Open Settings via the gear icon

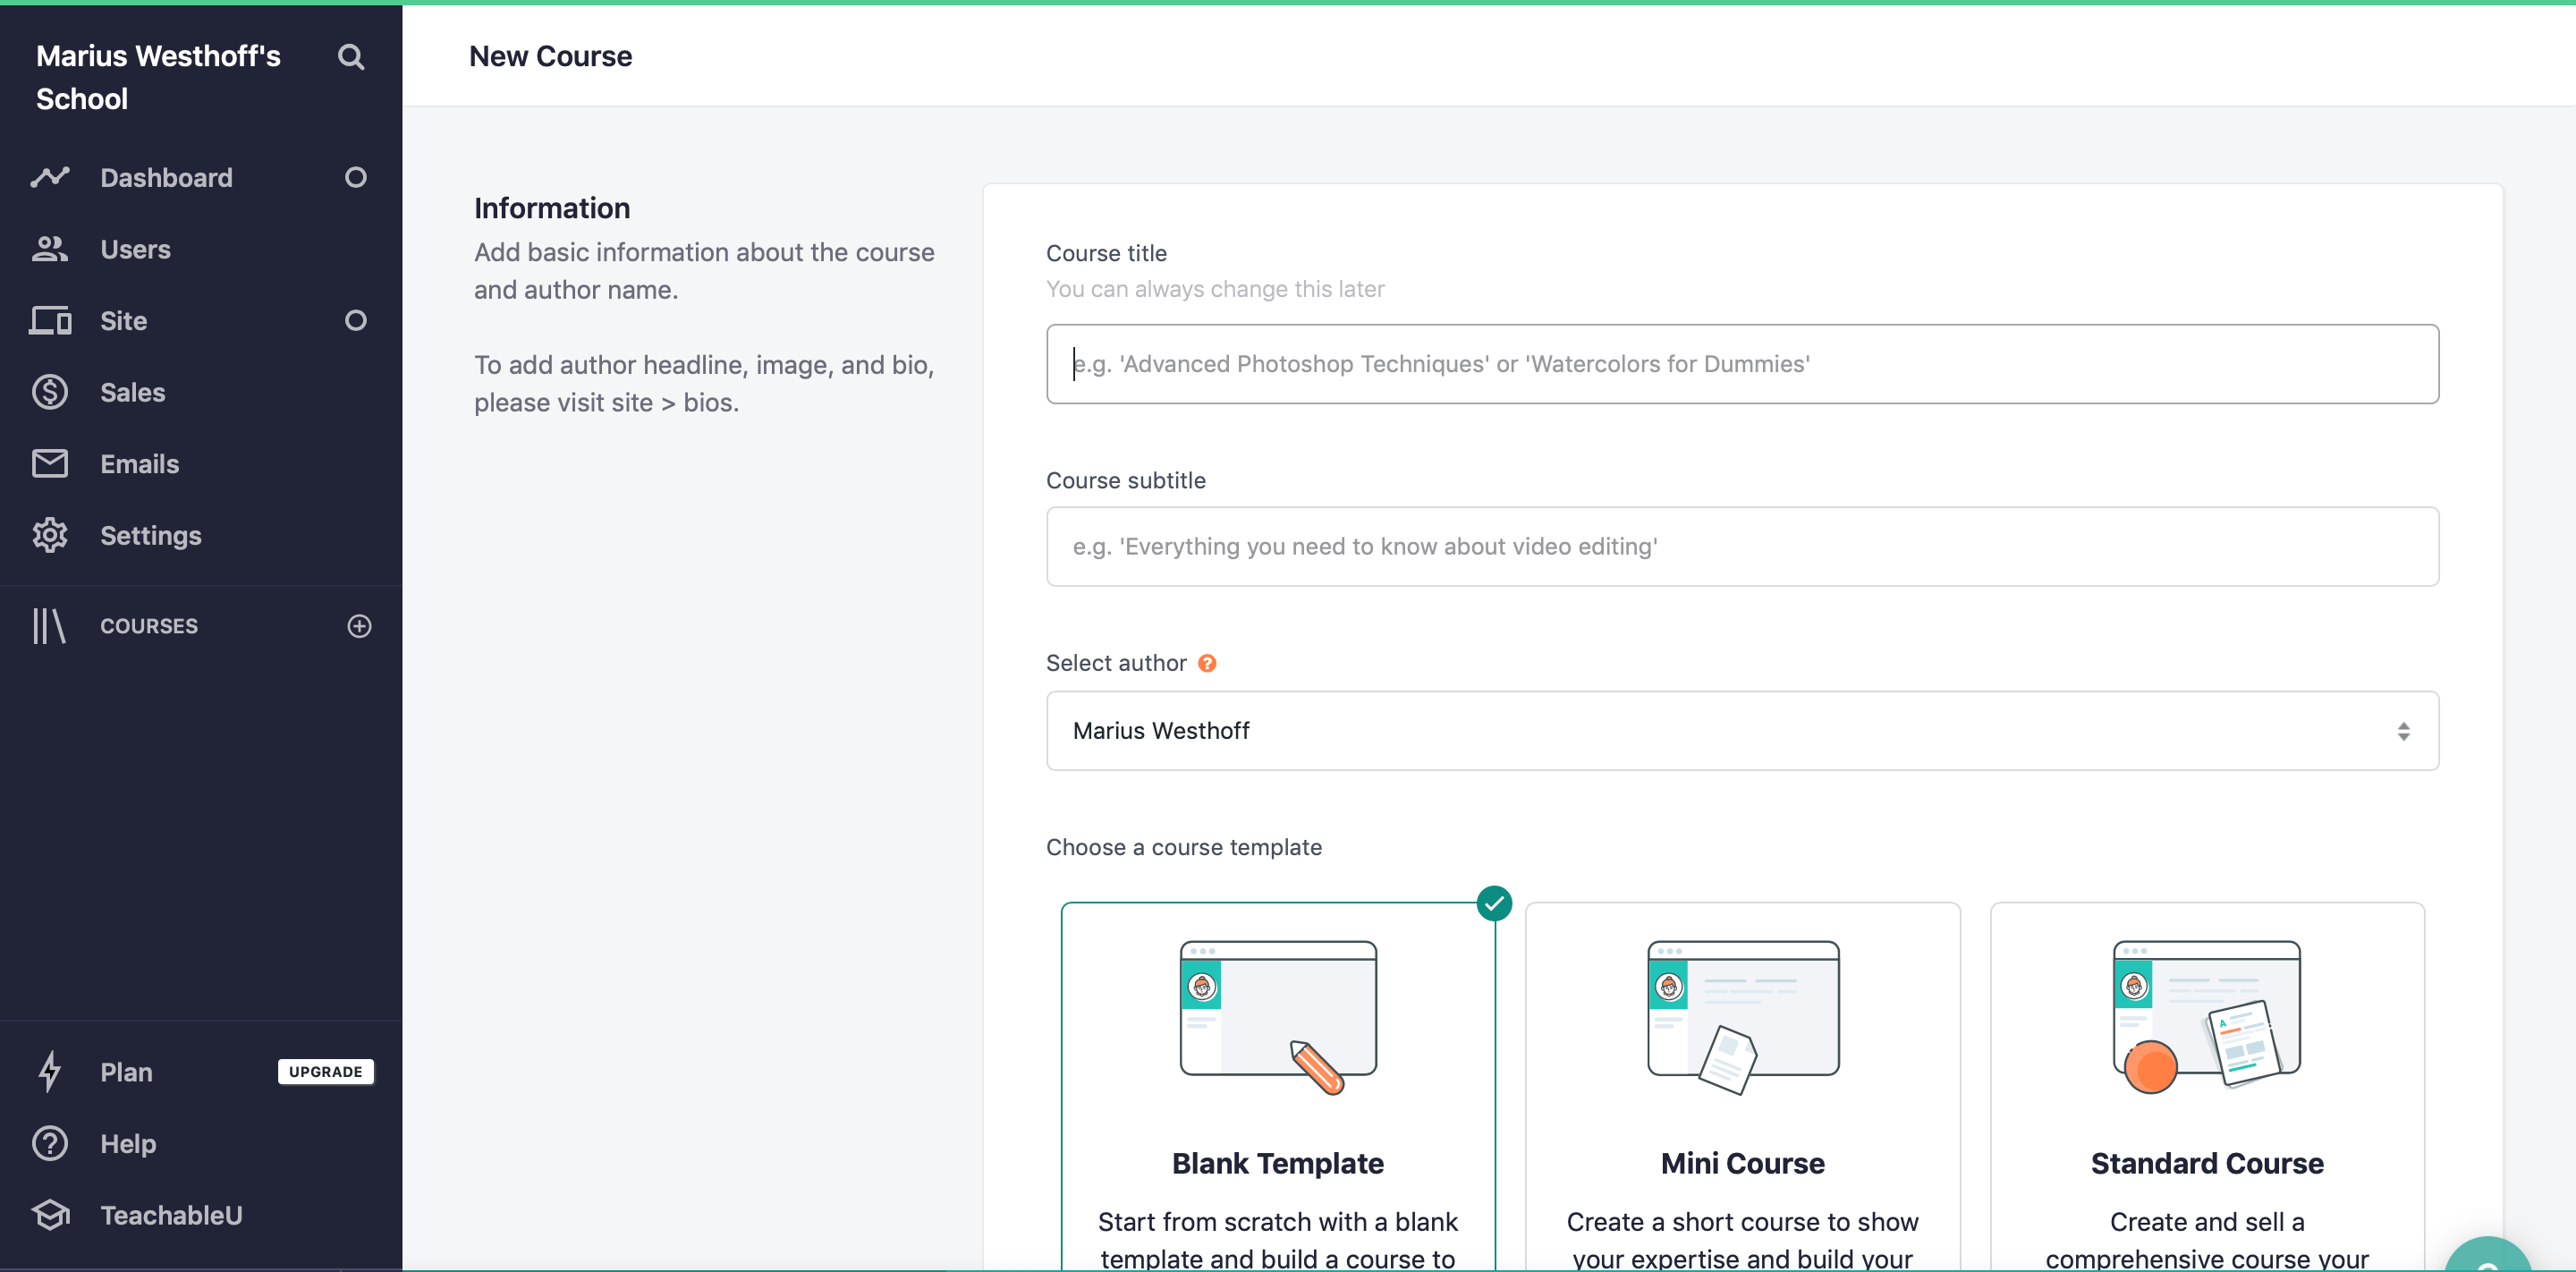coord(50,535)
